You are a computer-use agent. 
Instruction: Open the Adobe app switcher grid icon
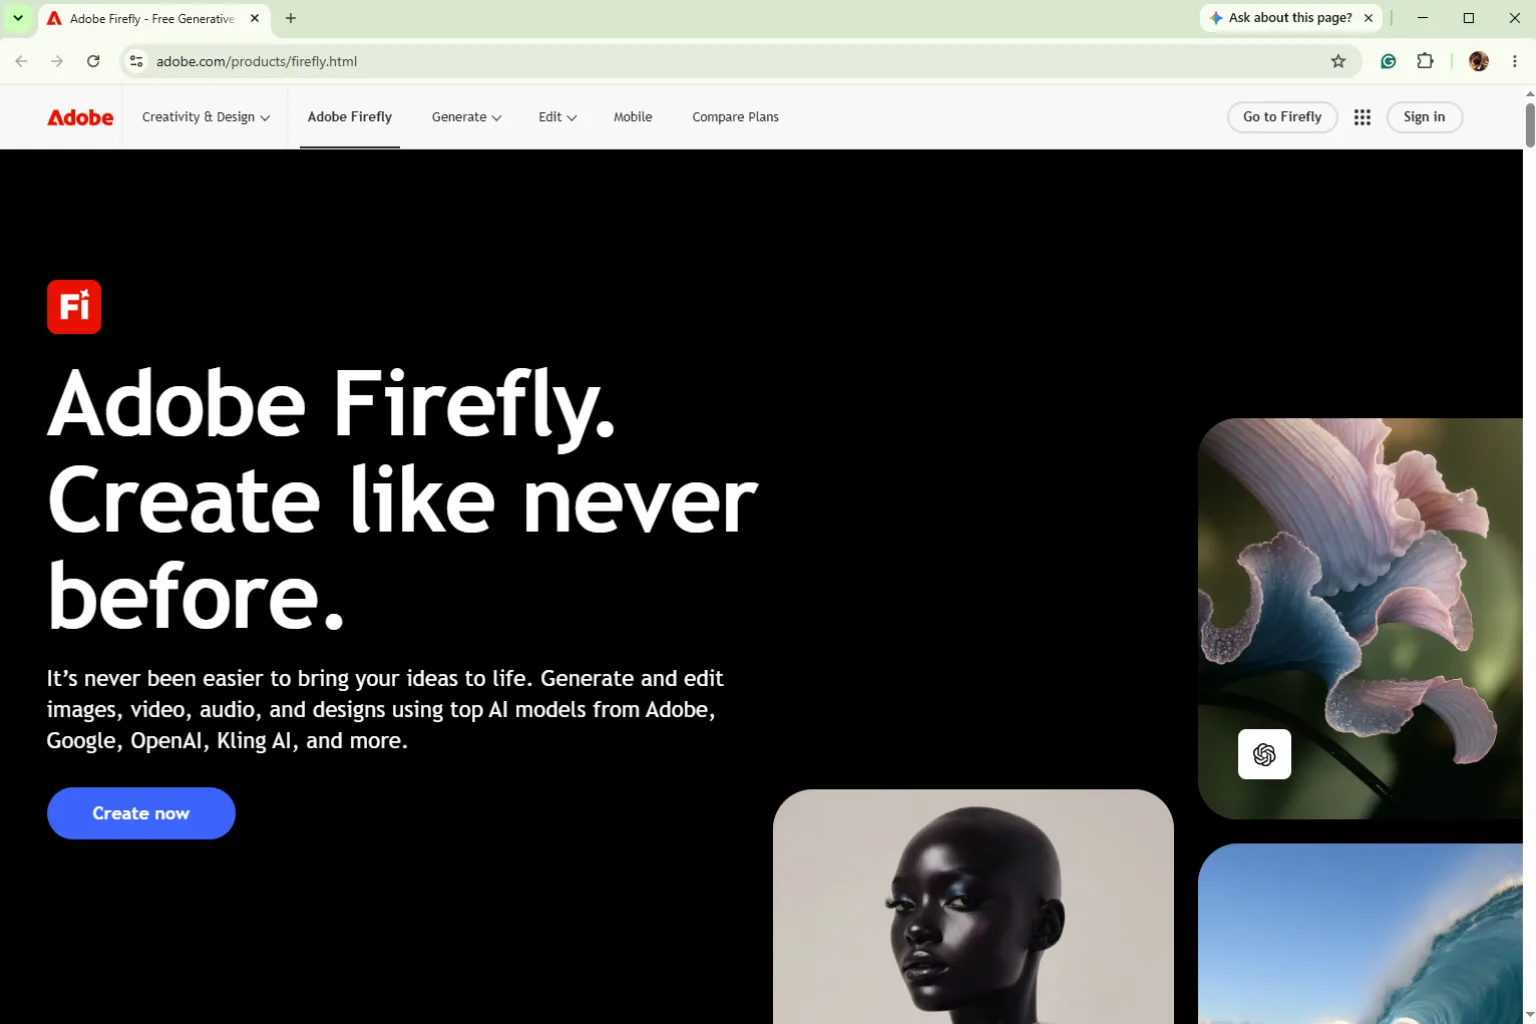pyautogui.click(x=1362, y=117)
